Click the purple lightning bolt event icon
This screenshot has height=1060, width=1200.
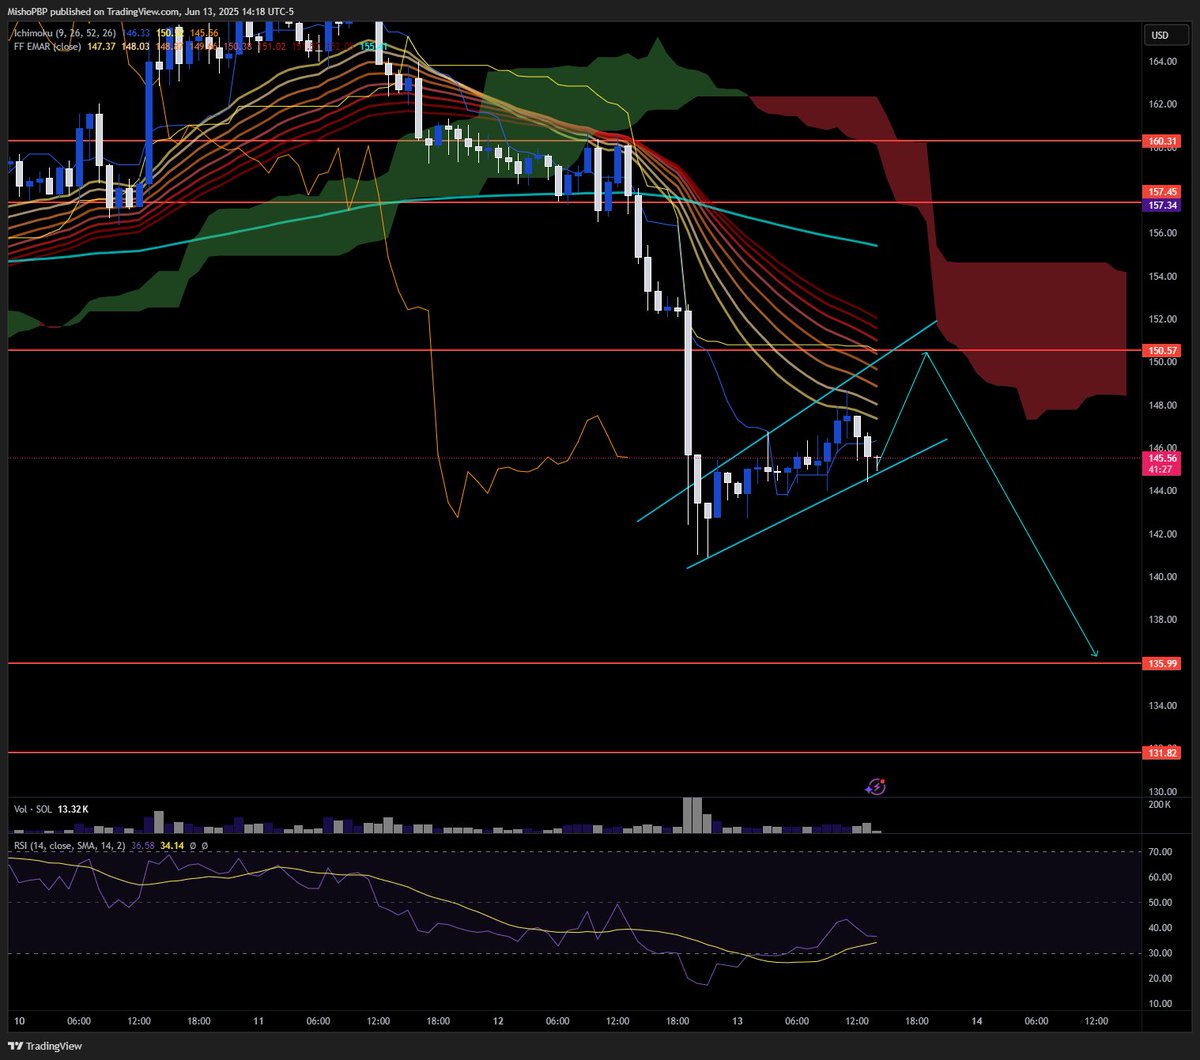tap(877, 787)
